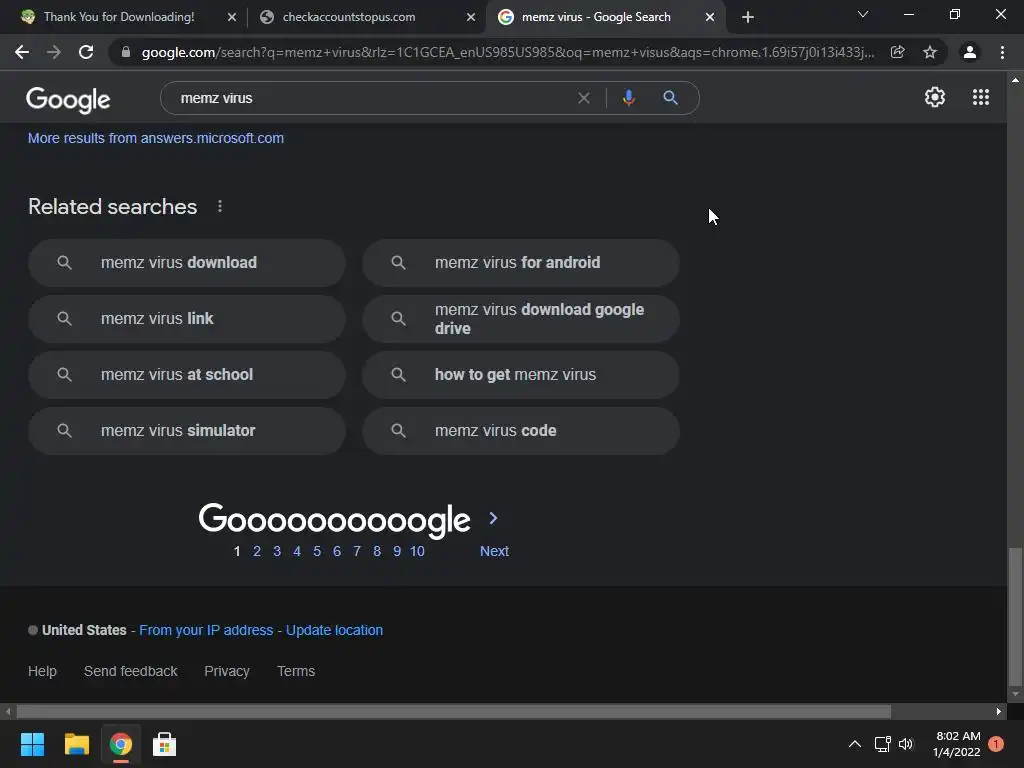Click the Google logo in header

(x=68, y=100)
